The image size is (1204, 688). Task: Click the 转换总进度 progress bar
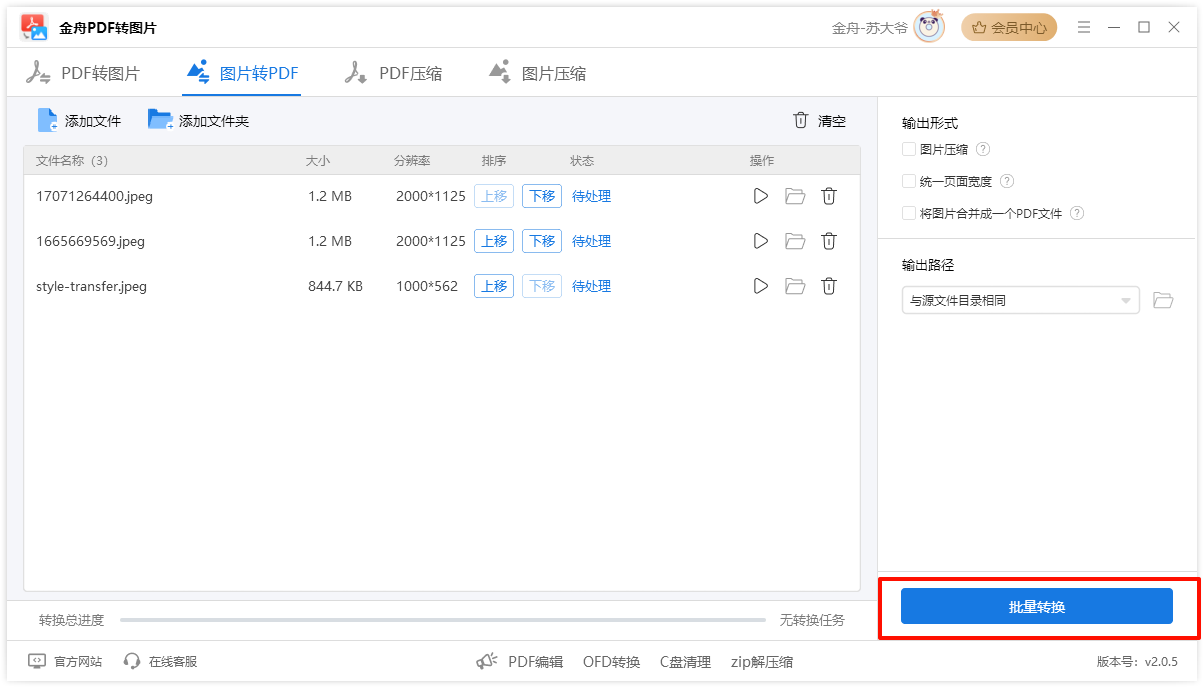coord(442,620)
